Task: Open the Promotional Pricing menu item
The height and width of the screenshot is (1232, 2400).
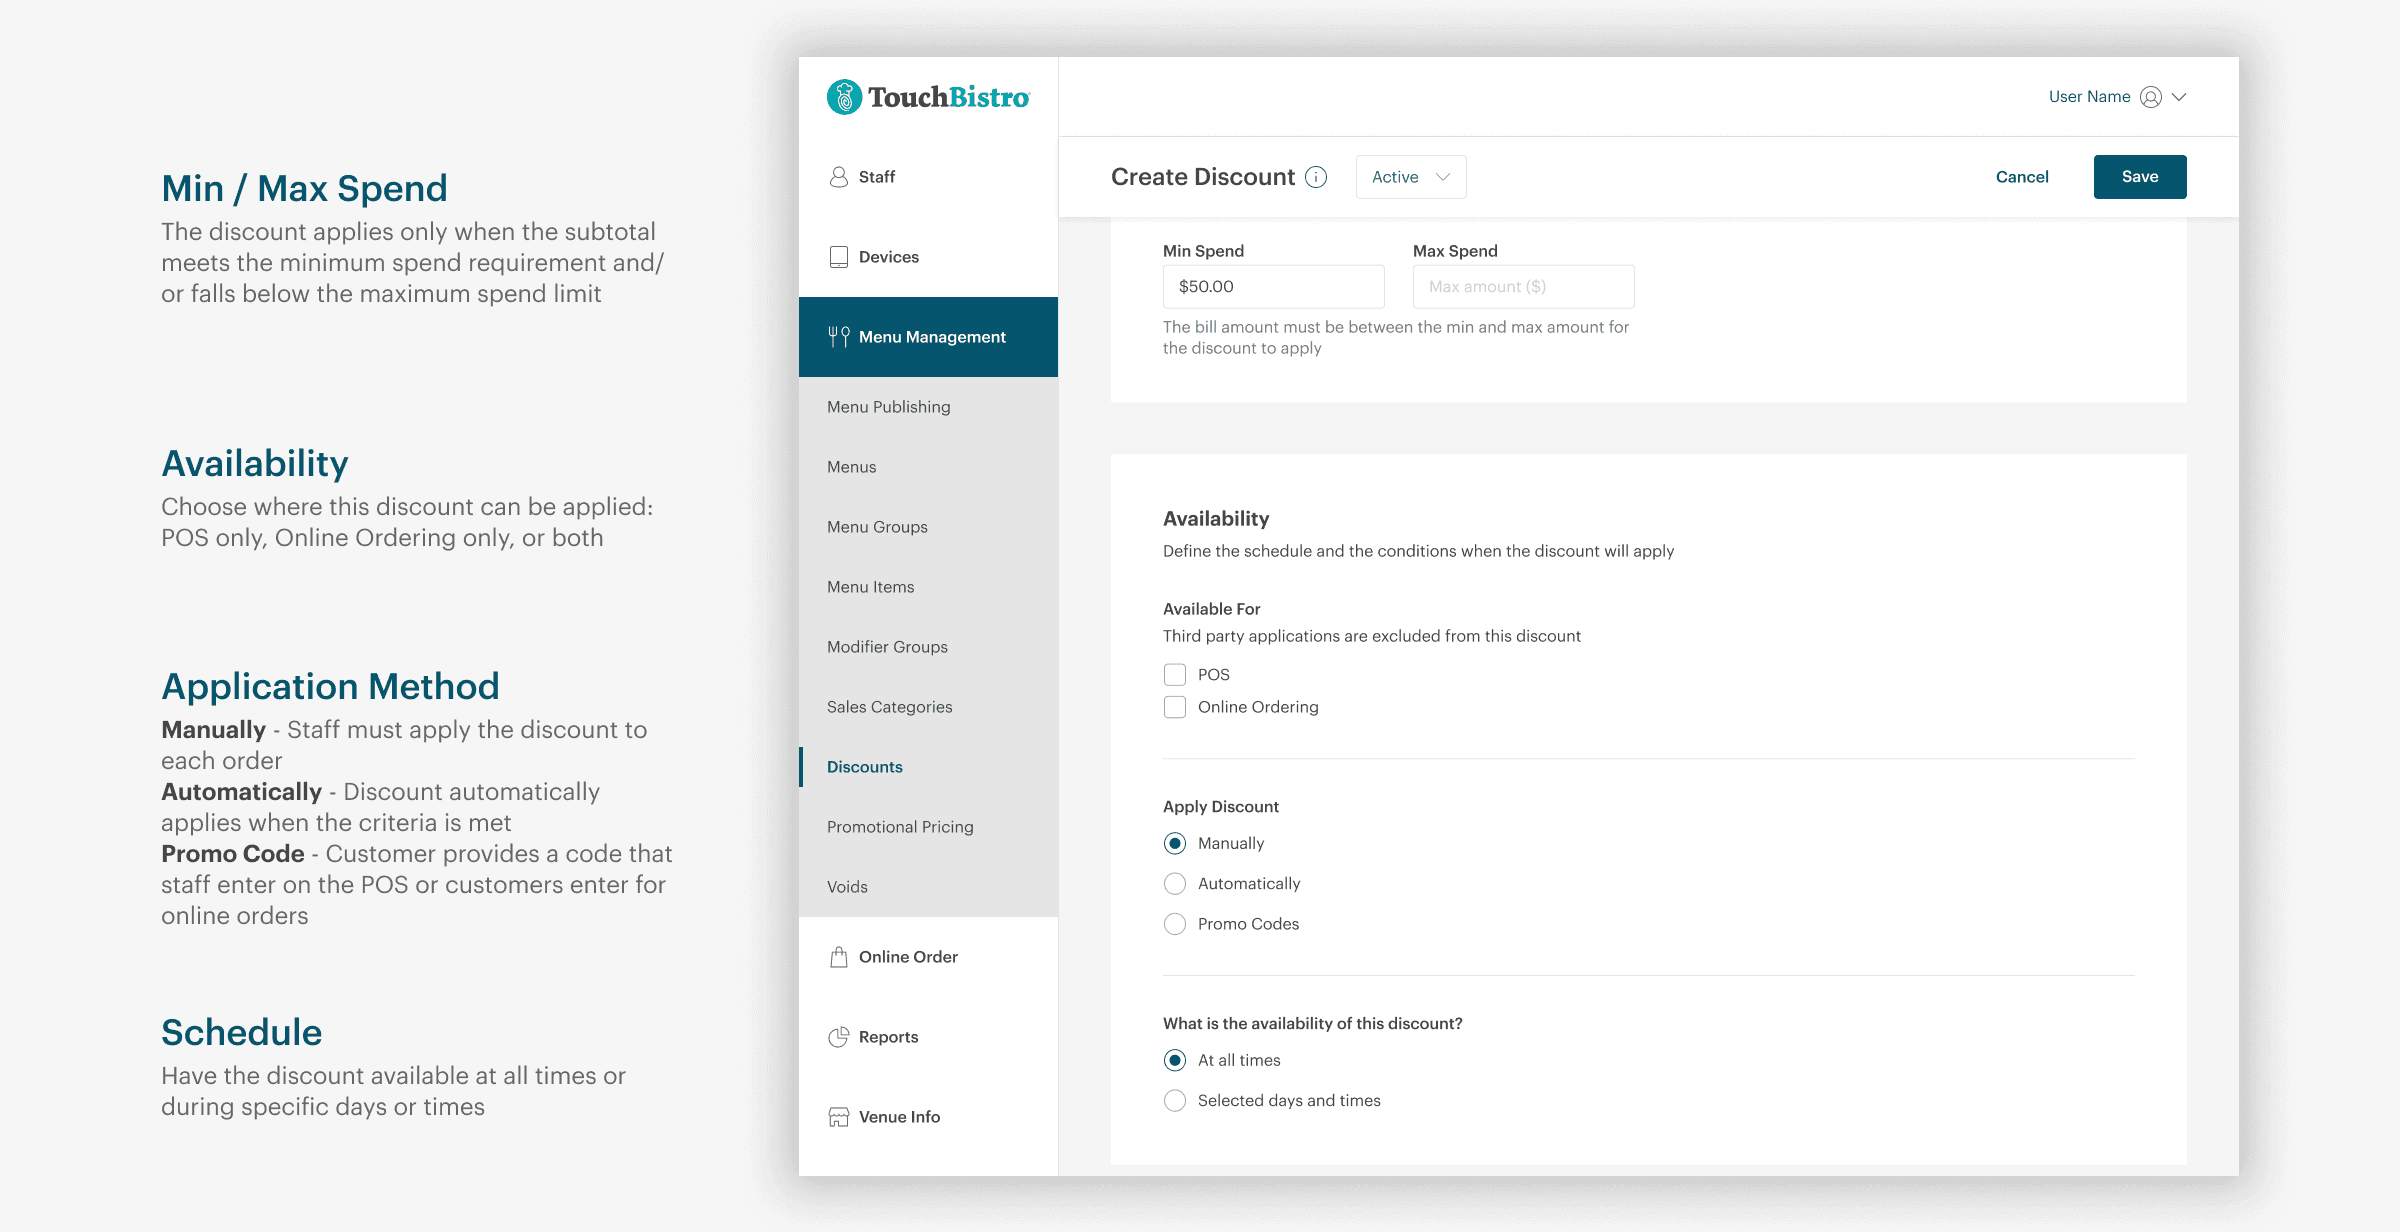Action: point(900,827)
